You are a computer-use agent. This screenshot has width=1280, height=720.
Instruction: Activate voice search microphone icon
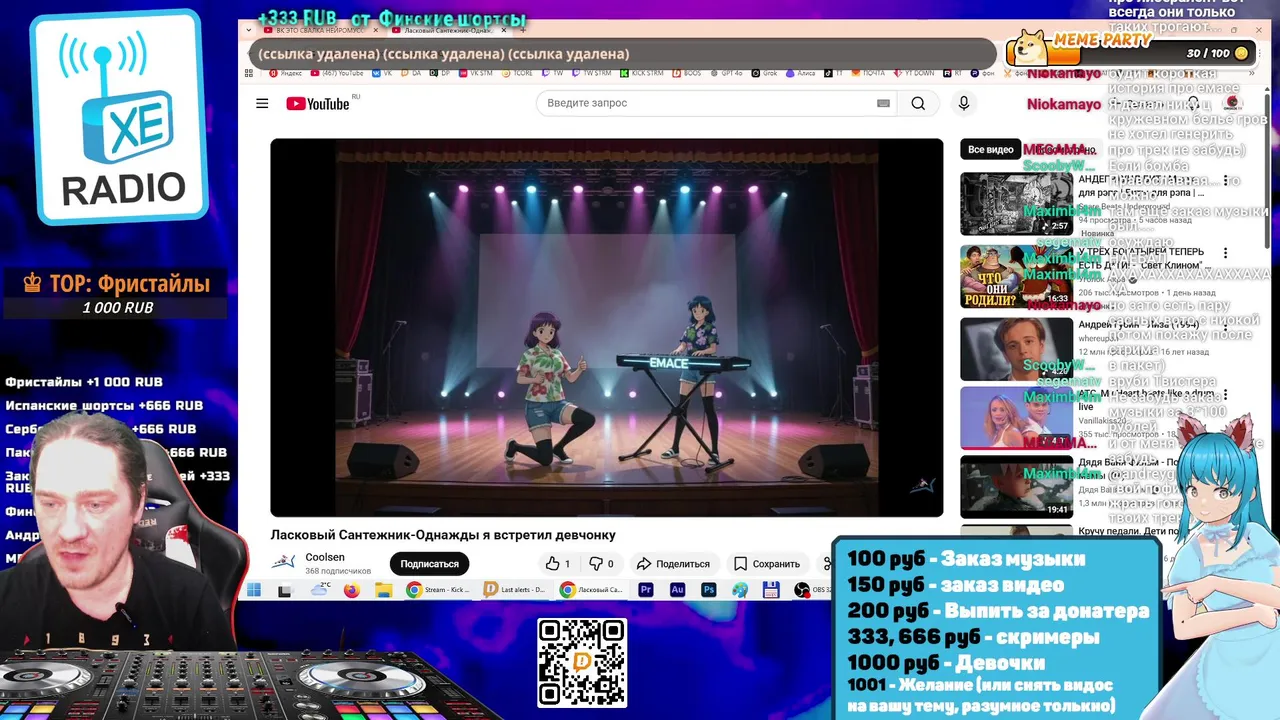coord(964,103)
